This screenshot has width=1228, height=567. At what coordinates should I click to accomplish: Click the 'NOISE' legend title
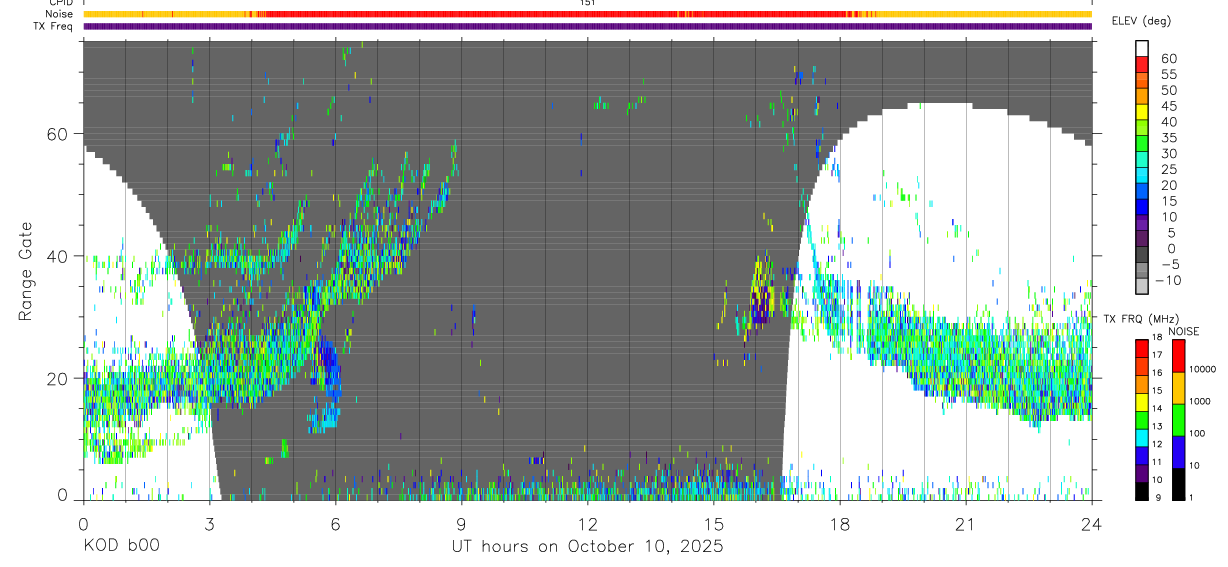point(1183,331)
